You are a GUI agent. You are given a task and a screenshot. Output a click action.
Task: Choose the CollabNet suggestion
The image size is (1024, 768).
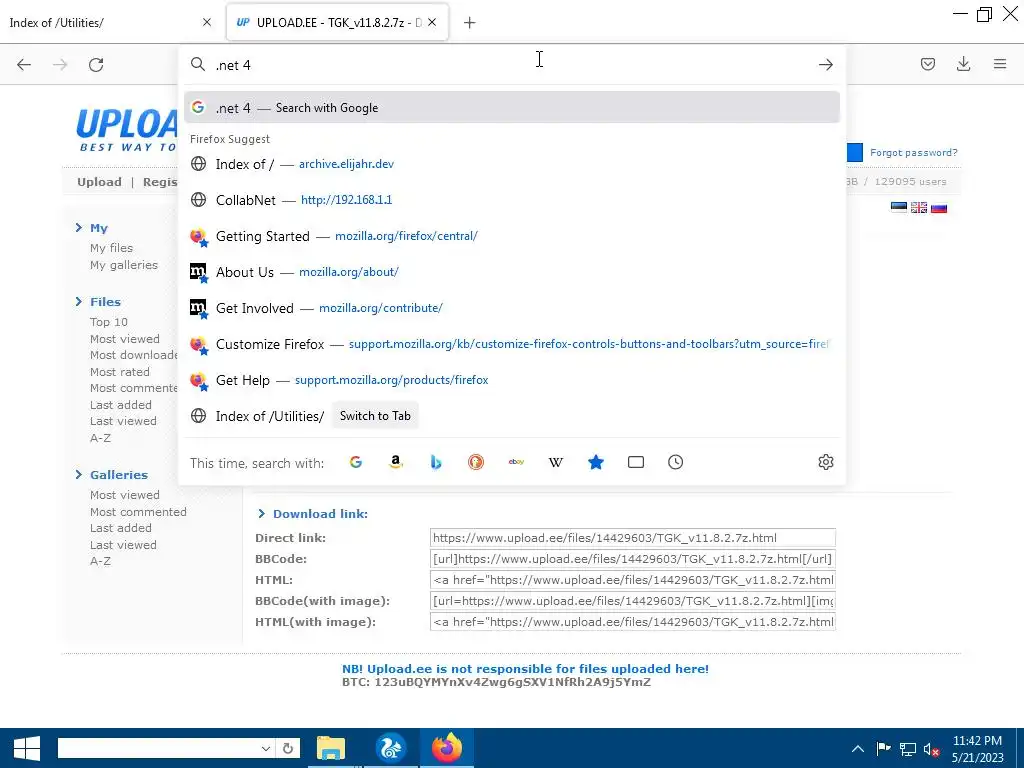point(511,200)
